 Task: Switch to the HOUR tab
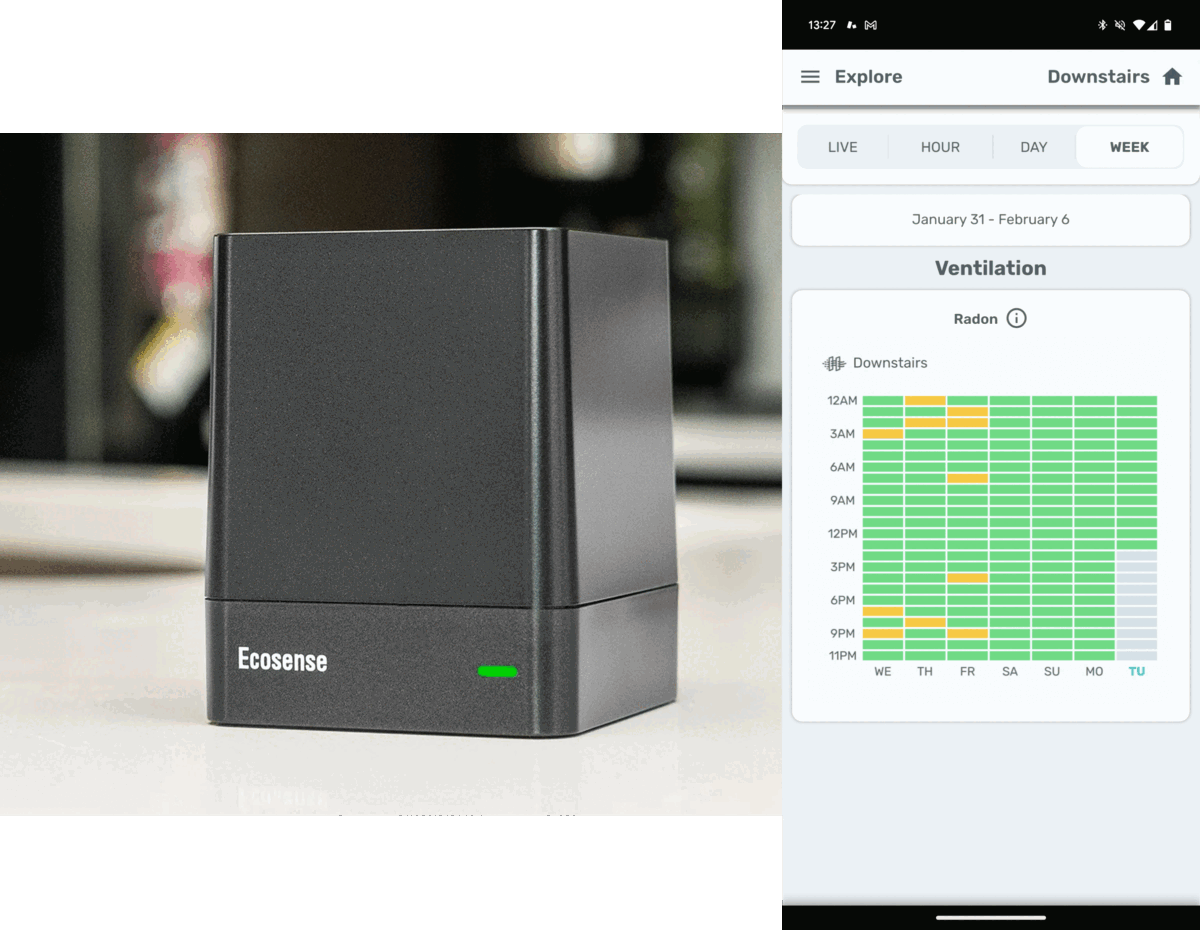click(940, 147)
